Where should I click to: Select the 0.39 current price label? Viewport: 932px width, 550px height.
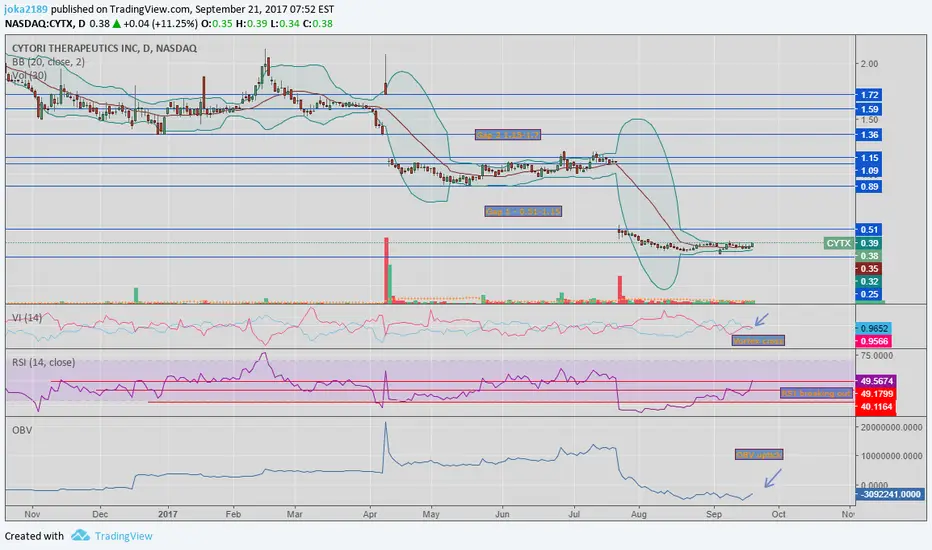tap(869, 243)
